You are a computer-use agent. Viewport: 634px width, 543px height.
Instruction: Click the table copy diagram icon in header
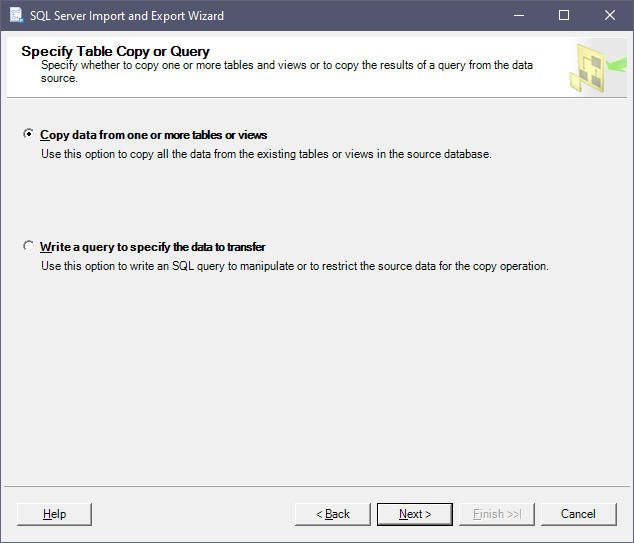[597, 67]
